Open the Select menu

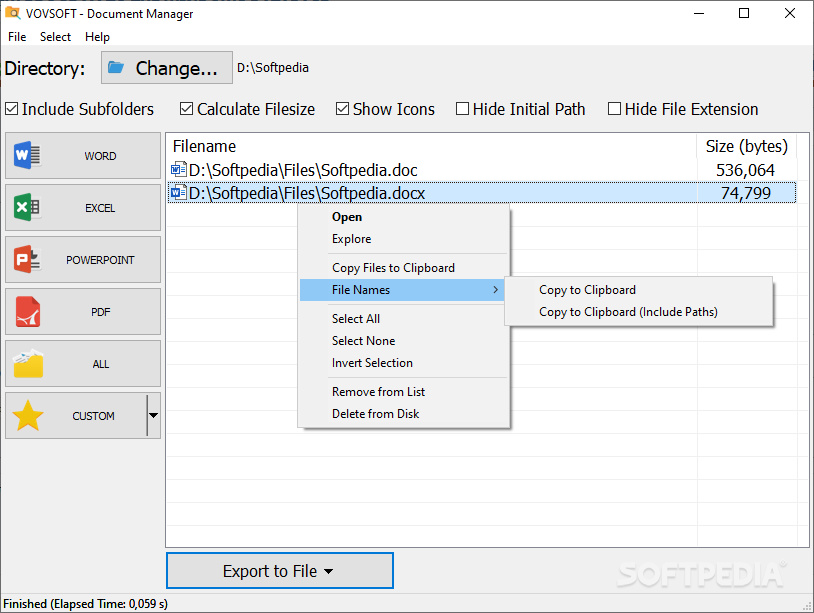point(55,37)
